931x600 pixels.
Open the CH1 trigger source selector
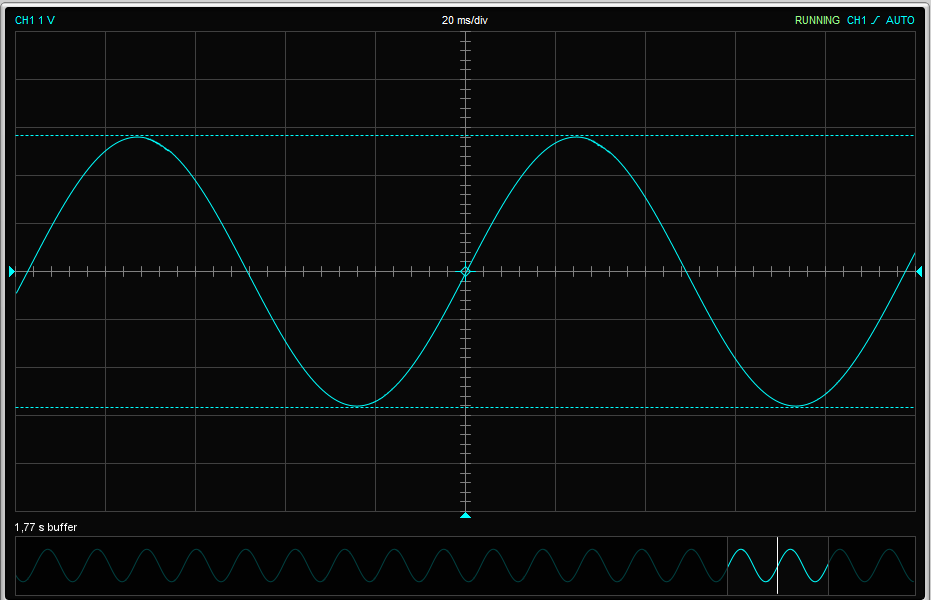click(856, 20)
